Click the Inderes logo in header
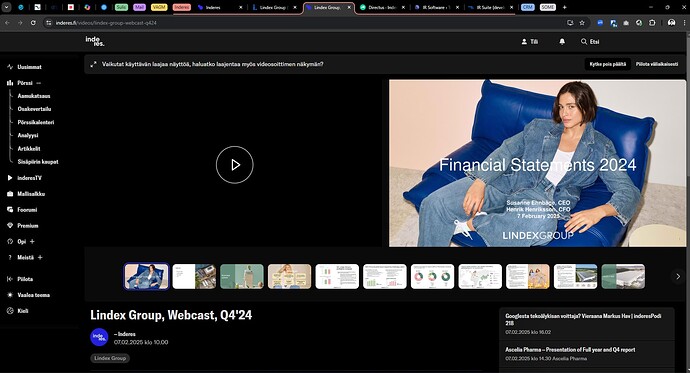 95,41
